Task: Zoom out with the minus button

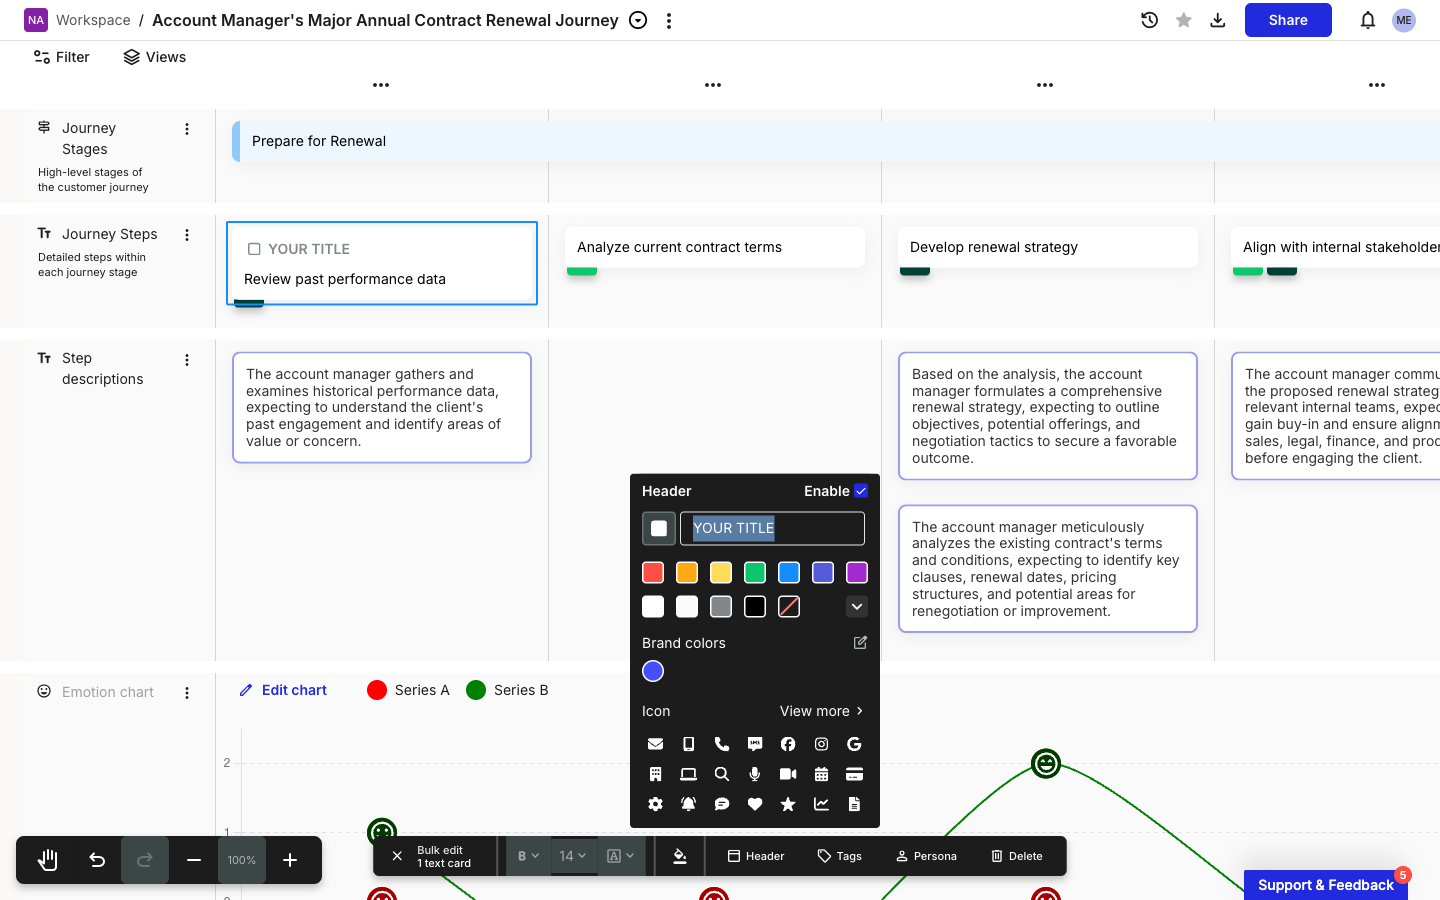Action: (x=194, y=860)
